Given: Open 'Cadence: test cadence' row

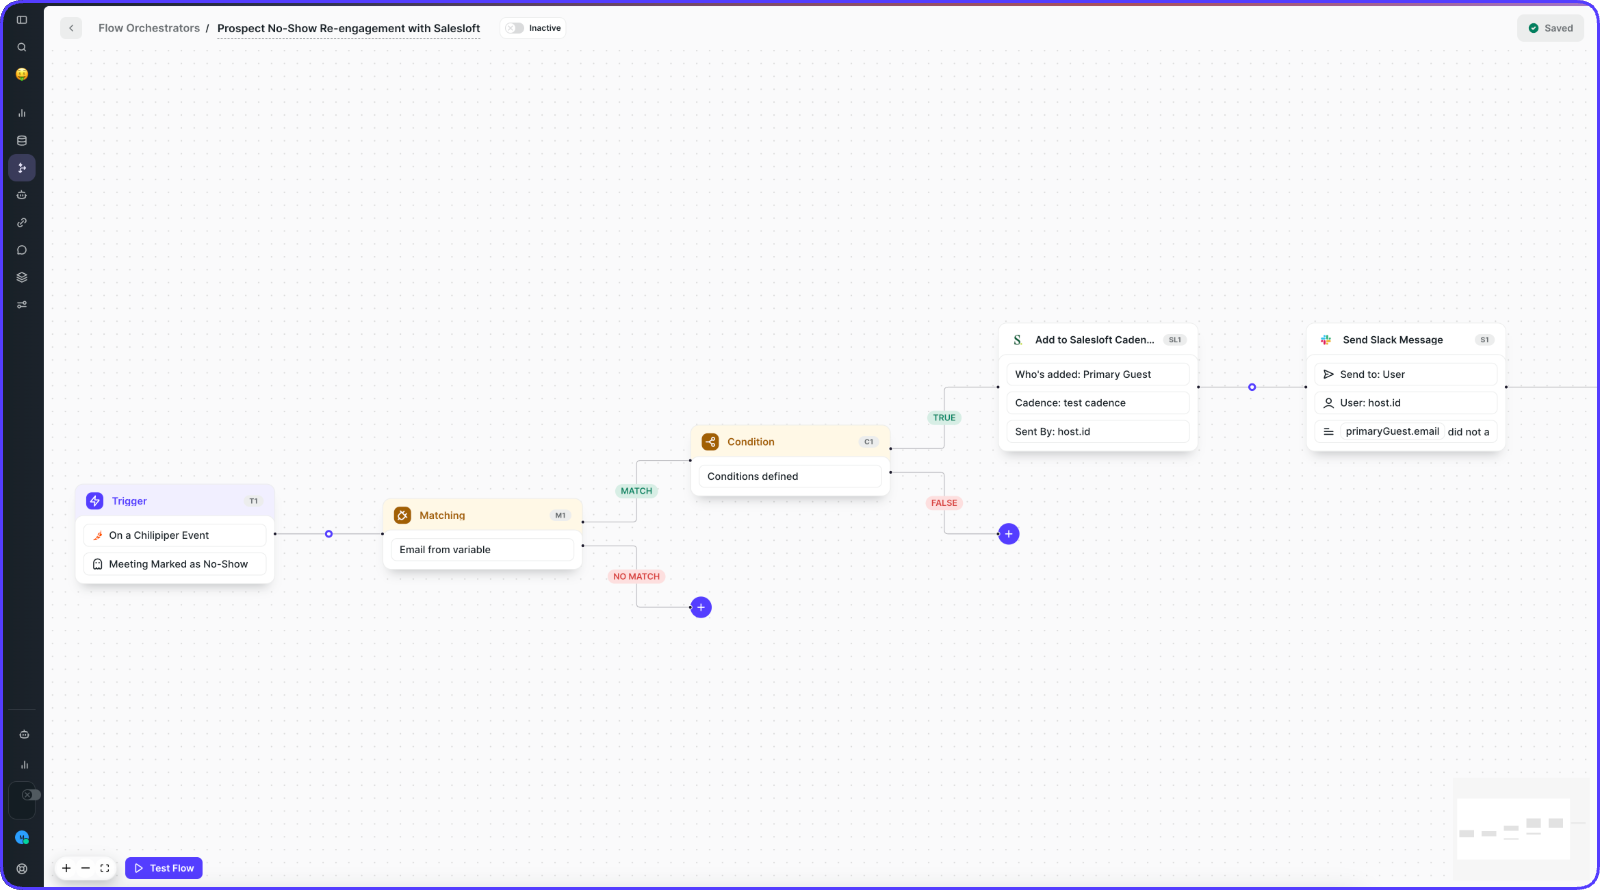Looking at the screenshot, I should coord(1098,403).
